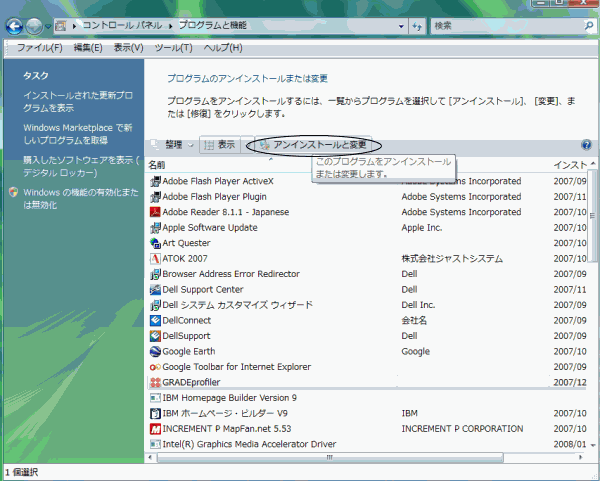Open the 表示(V) menu

tap(129, 48)
